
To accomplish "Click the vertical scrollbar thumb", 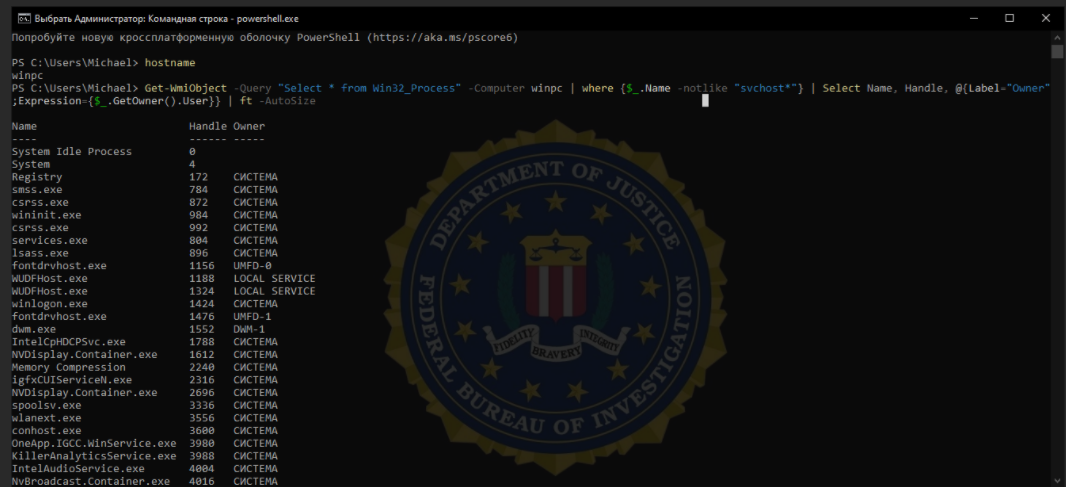I will click(x=1056, y=52).
